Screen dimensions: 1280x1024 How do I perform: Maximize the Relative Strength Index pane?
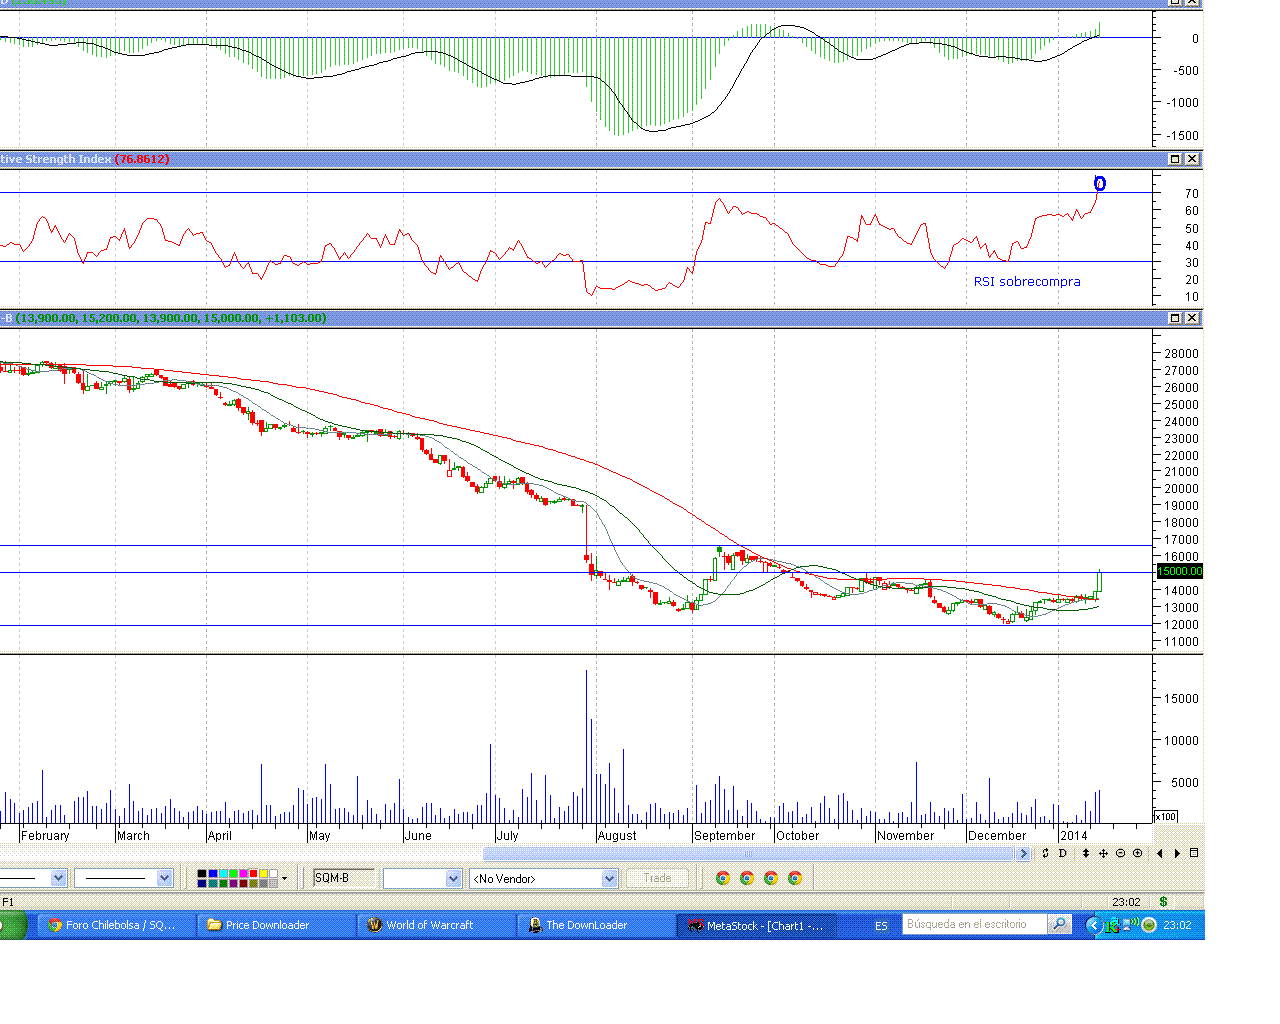point(1175,159)
